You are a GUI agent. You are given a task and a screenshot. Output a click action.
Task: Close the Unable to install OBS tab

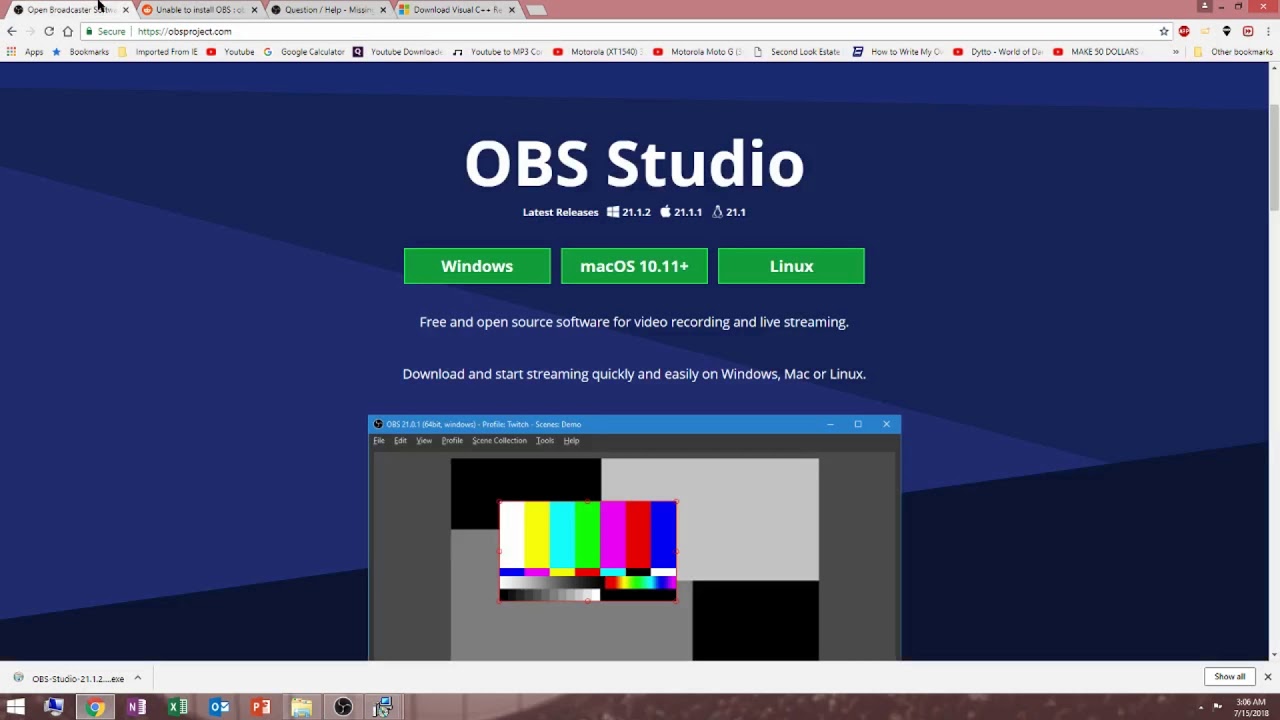pos(254,10)
